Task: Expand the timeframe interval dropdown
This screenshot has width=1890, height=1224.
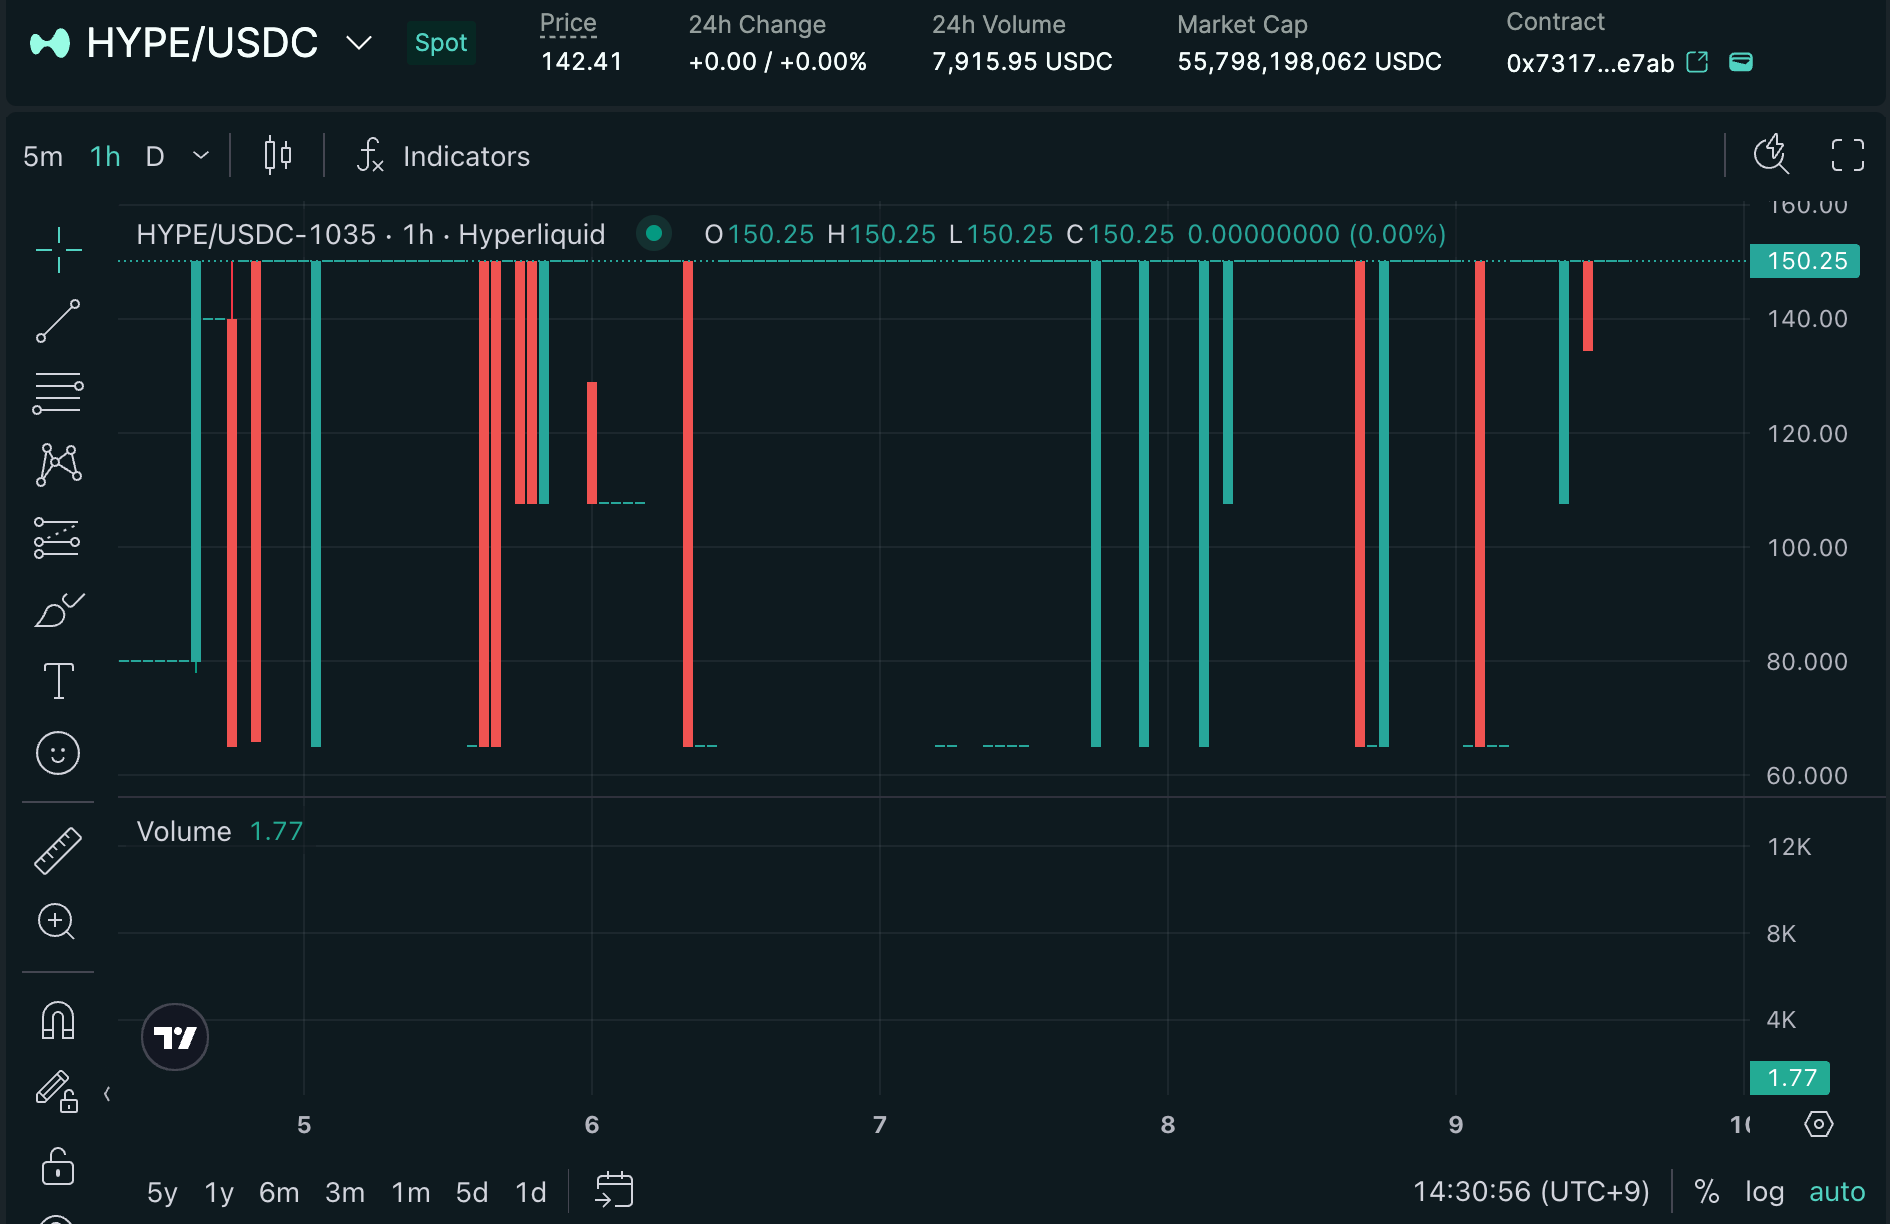Action: (200, 156)
